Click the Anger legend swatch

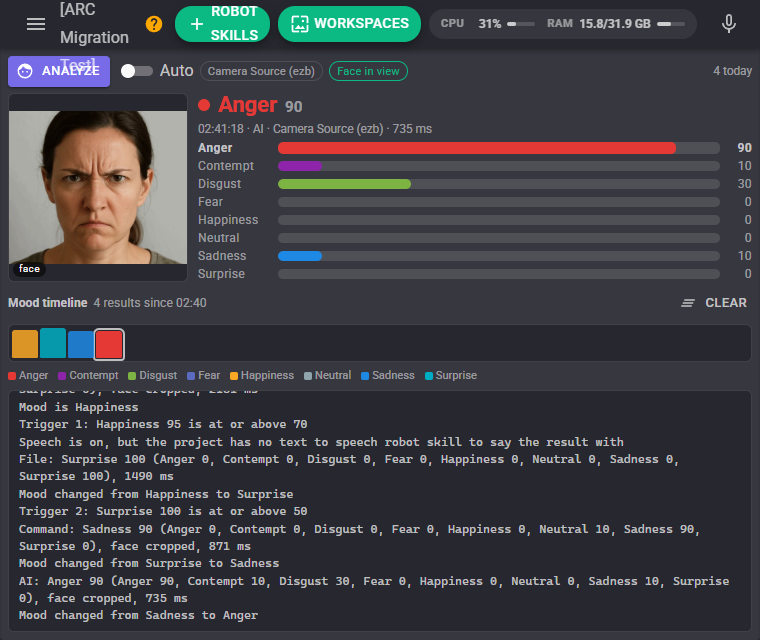click(12, 376)
